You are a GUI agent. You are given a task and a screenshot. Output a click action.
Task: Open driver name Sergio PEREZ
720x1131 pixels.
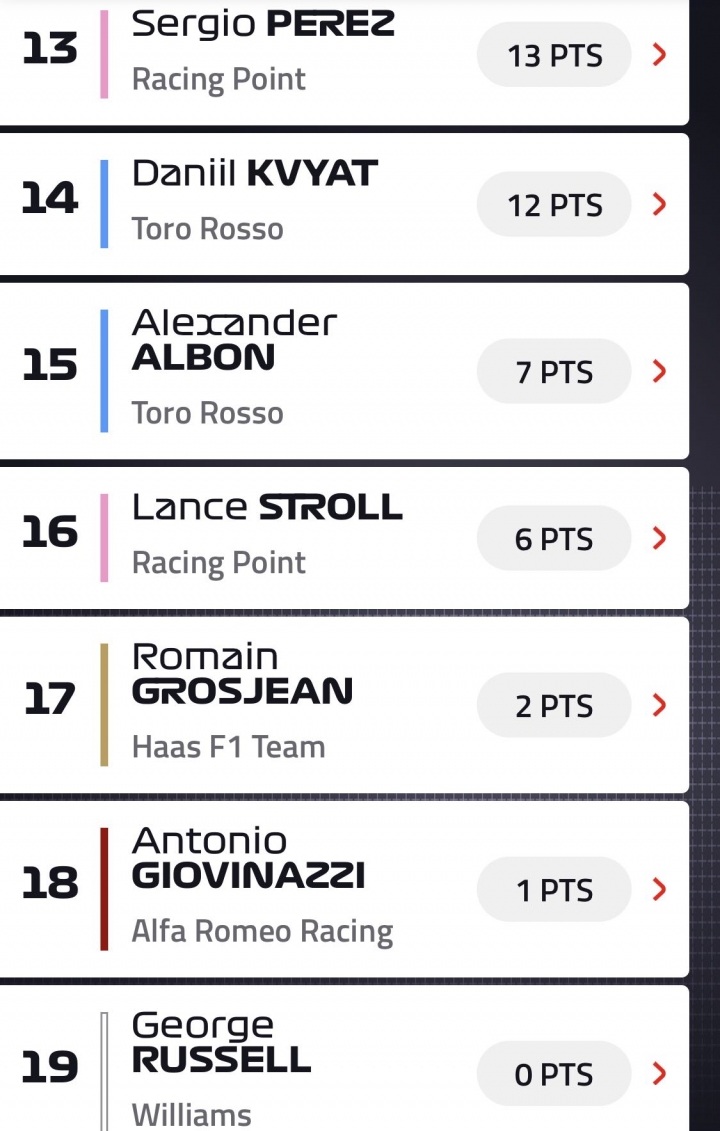coord(263,25)
